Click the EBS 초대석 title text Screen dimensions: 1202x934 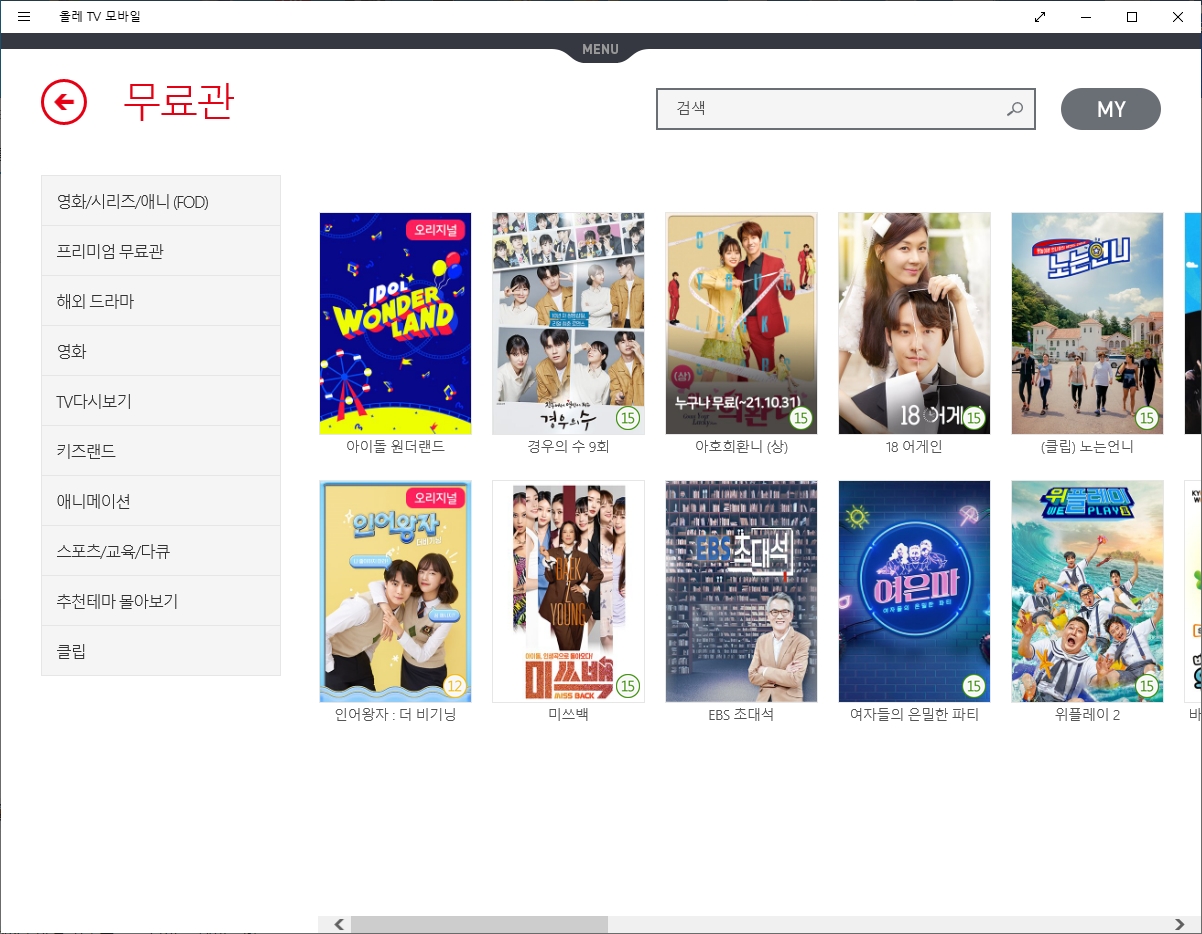pos(741,715)
